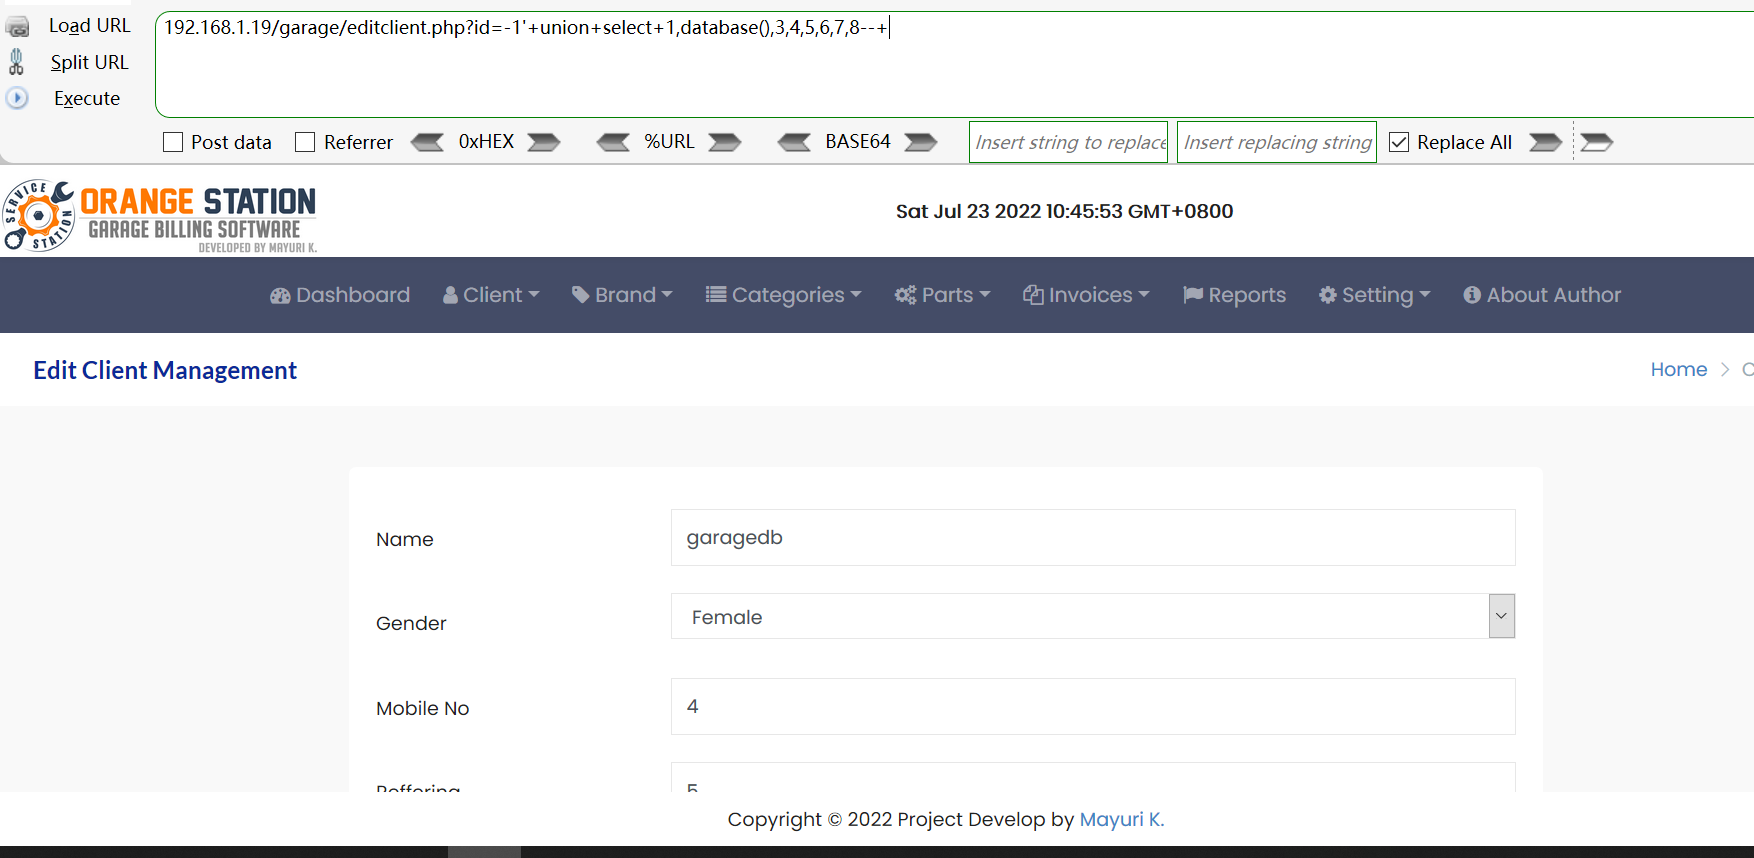Click the Parts gears icon
Image resolution: width=1754 pixels, height=858 pixels.
(905, 295)
